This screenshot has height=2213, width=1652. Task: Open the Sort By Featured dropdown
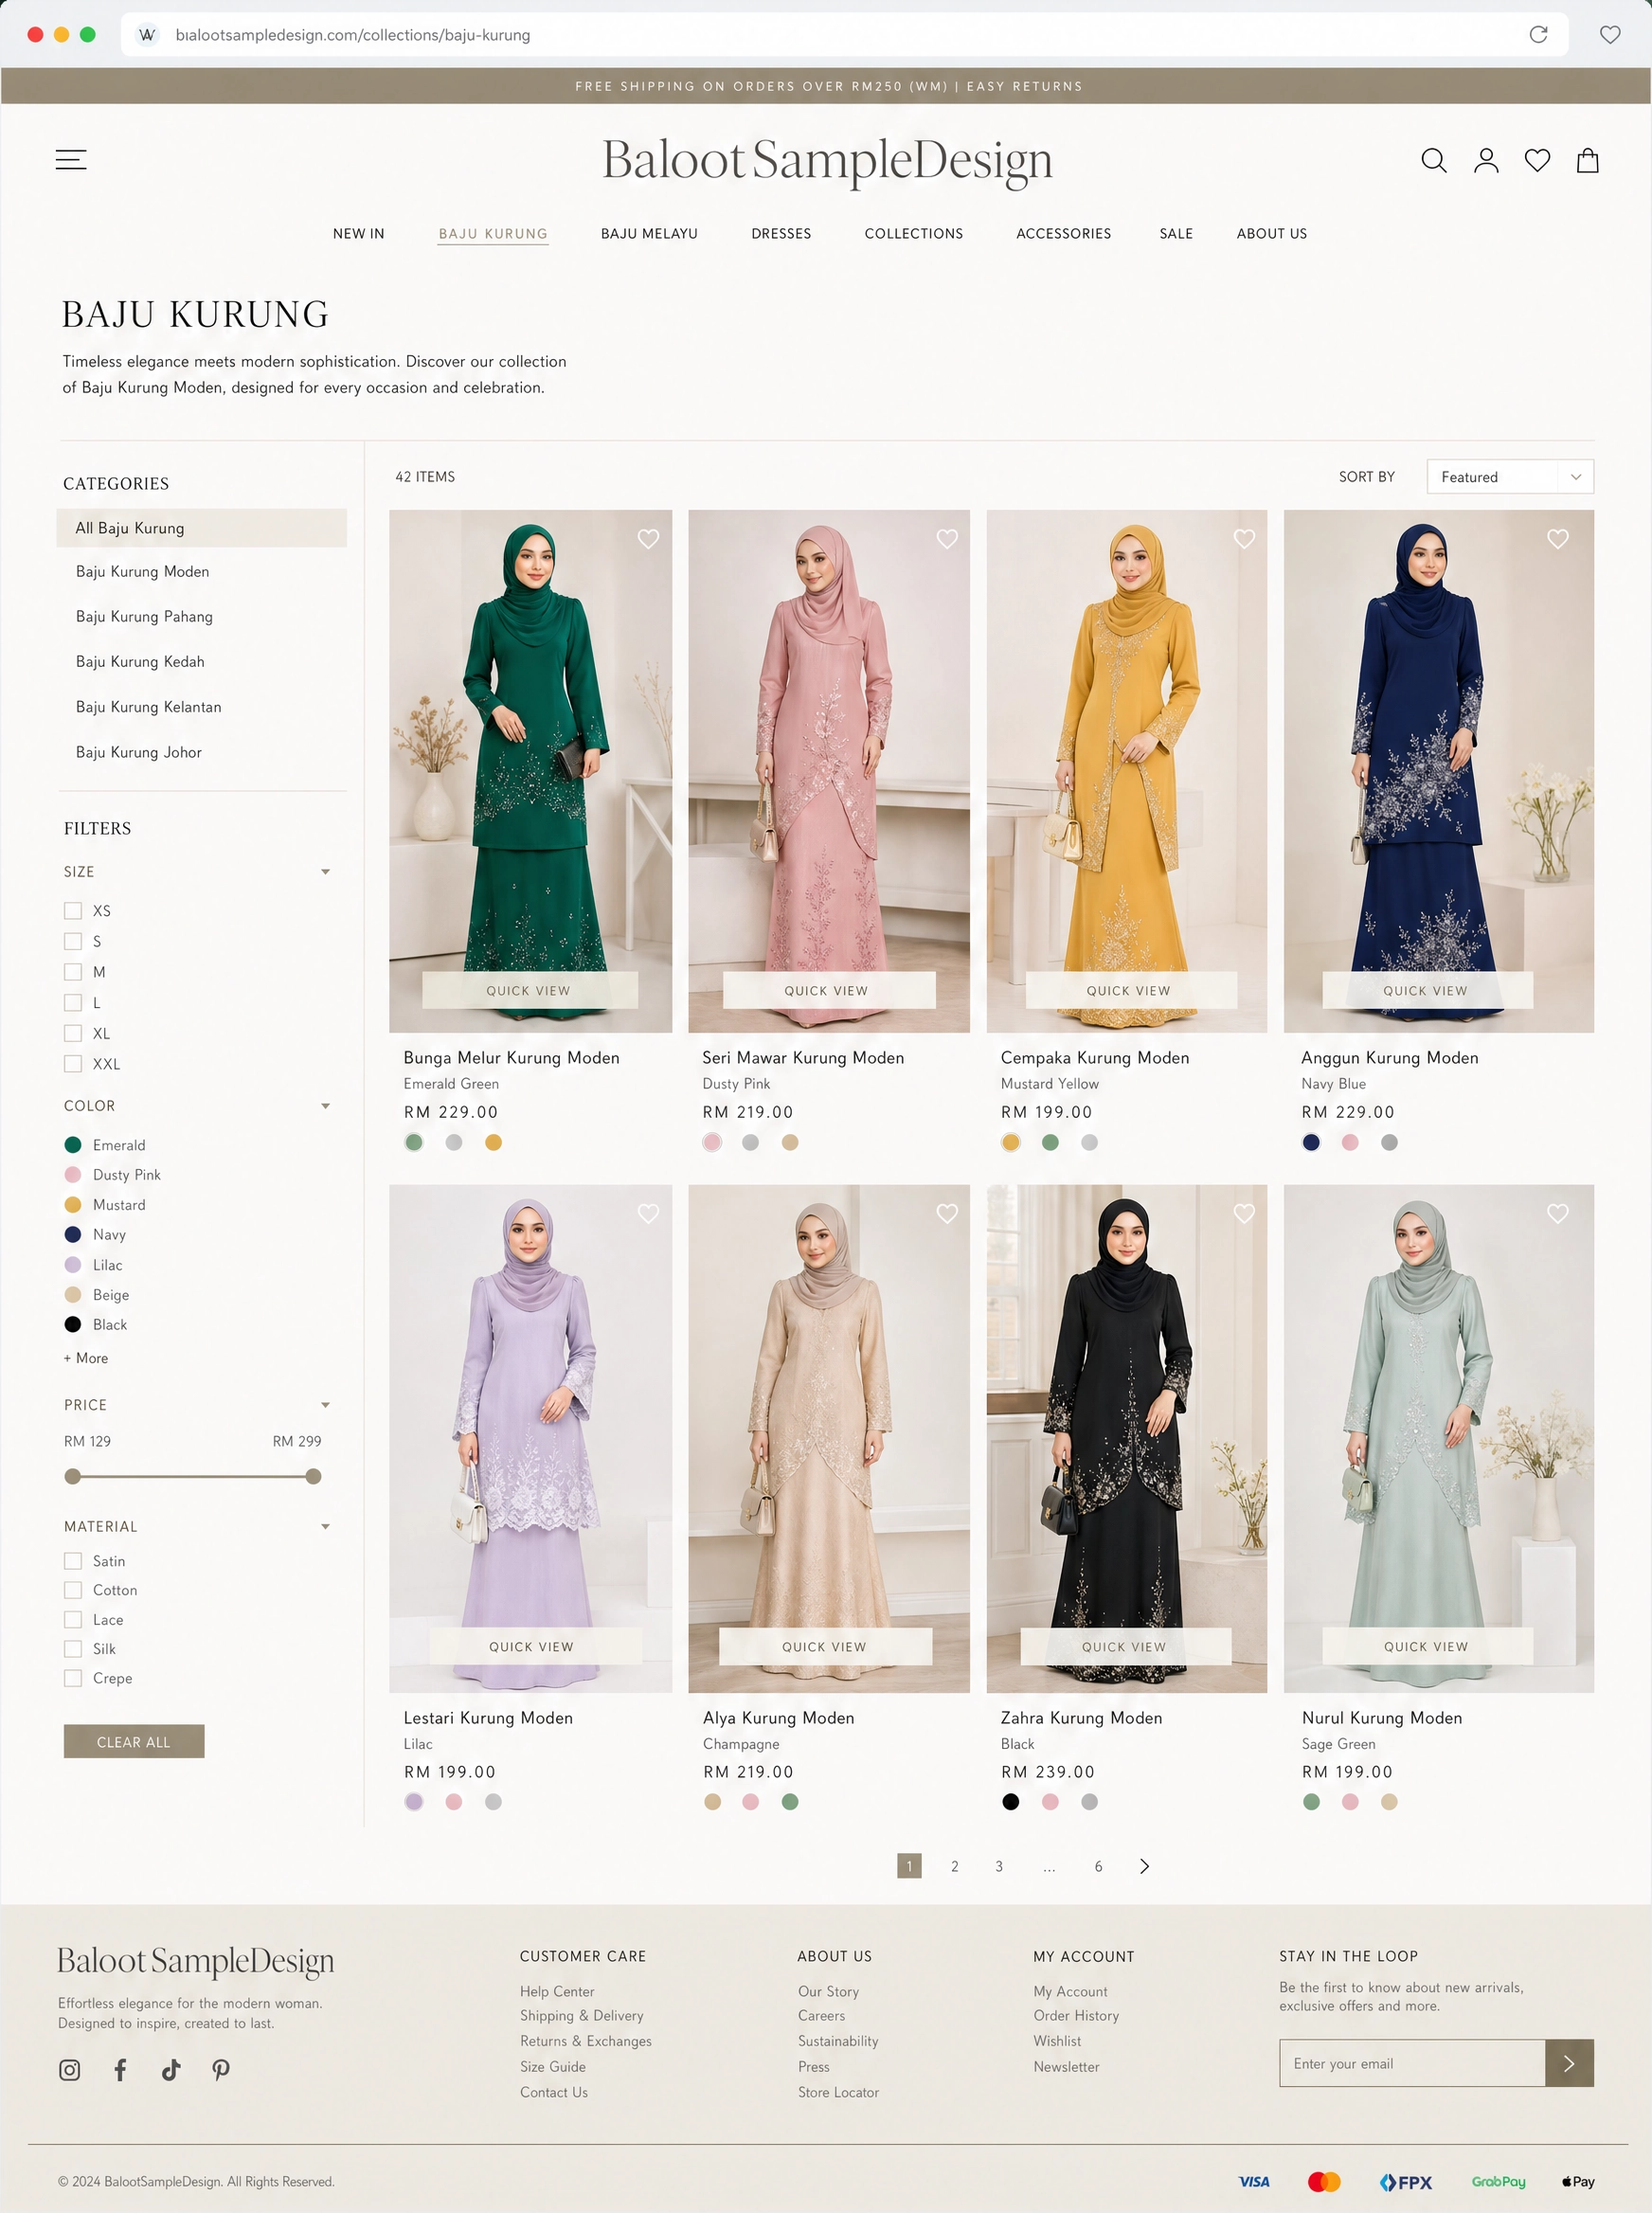tap(1510, 477)
